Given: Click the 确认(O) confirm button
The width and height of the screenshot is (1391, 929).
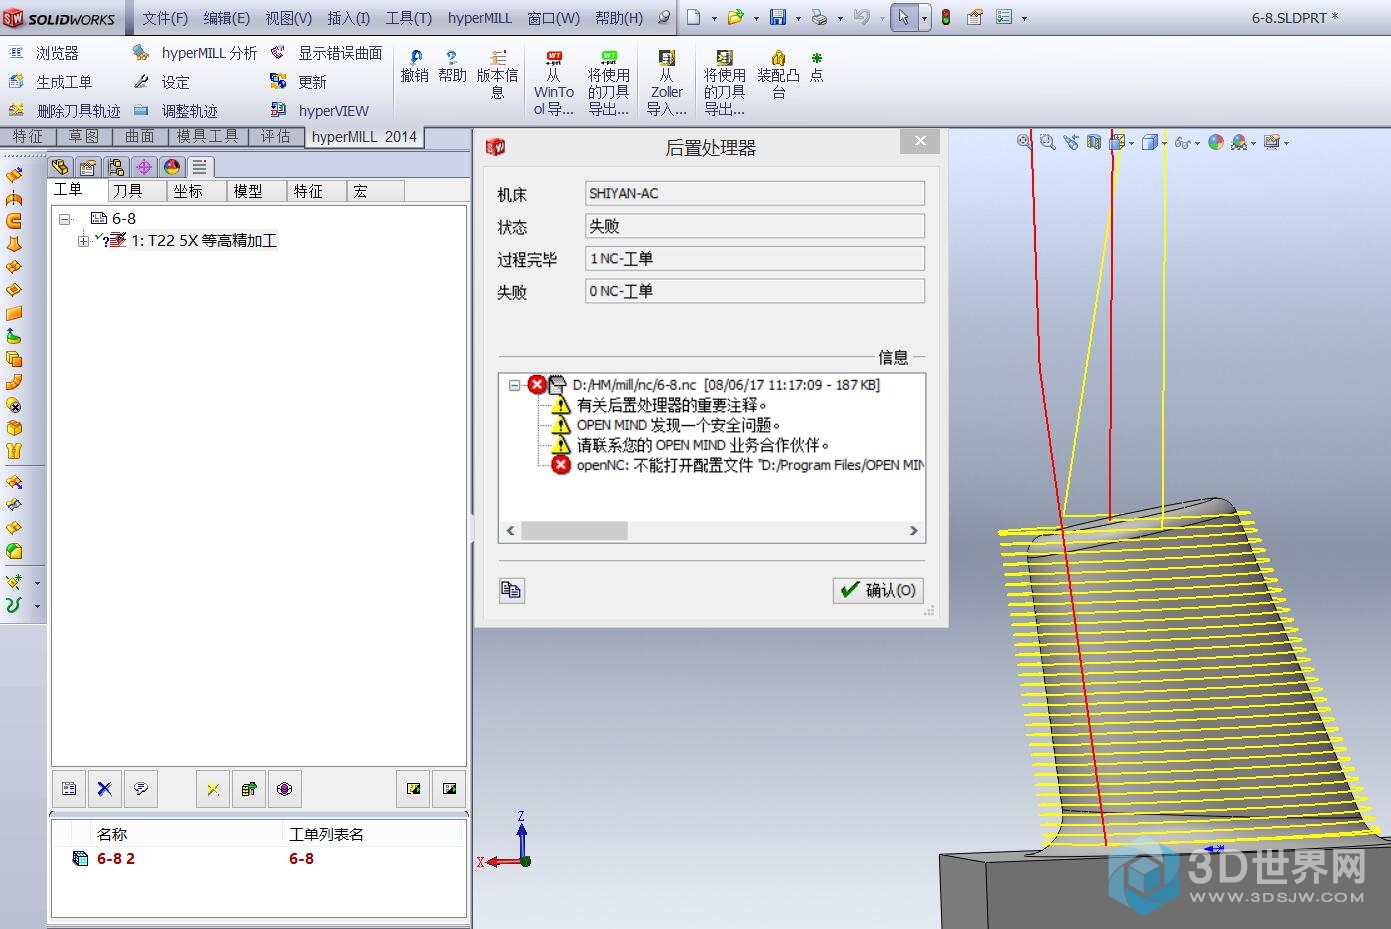Looking at the screenshot, I should click(x=878, y=590).
